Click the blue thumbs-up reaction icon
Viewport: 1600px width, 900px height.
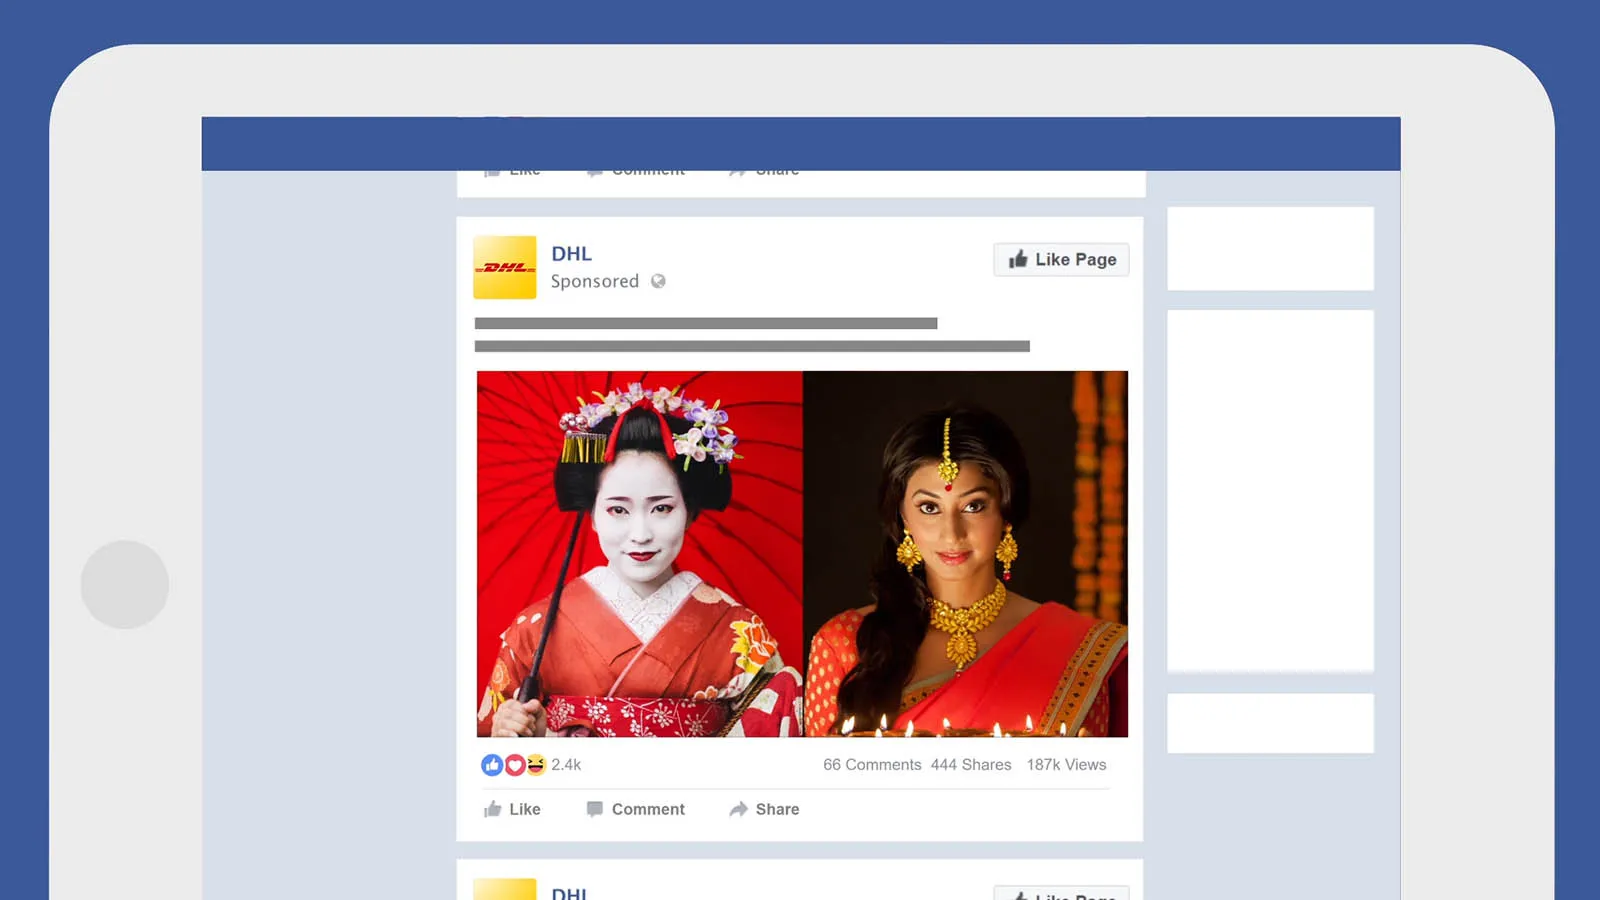(491, 765)
